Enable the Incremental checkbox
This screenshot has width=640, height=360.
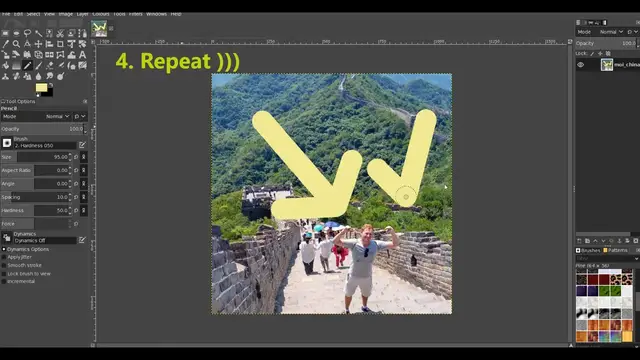pyautogui.click(x=4, y=281)
